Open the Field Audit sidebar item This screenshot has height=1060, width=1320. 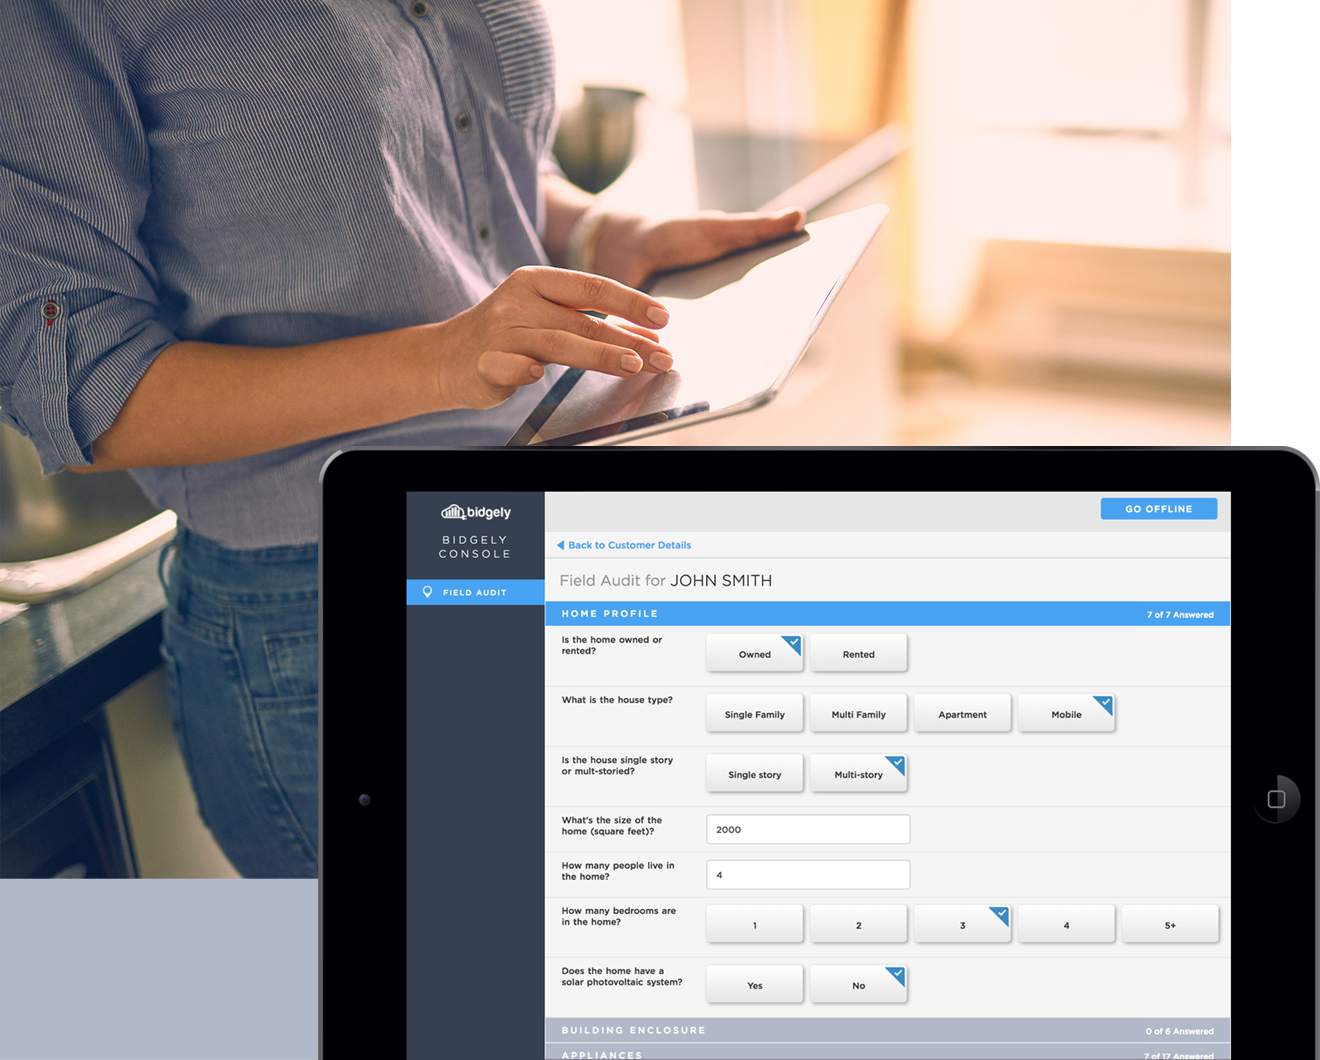pos(476,592)
